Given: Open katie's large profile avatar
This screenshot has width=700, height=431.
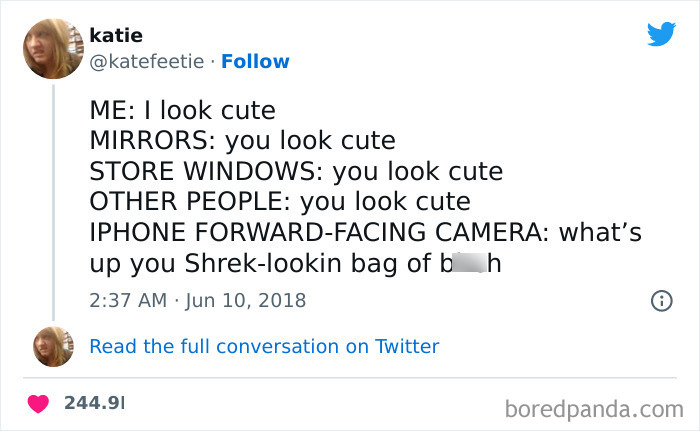Looking at the screenshot, I should click(54, 49).
